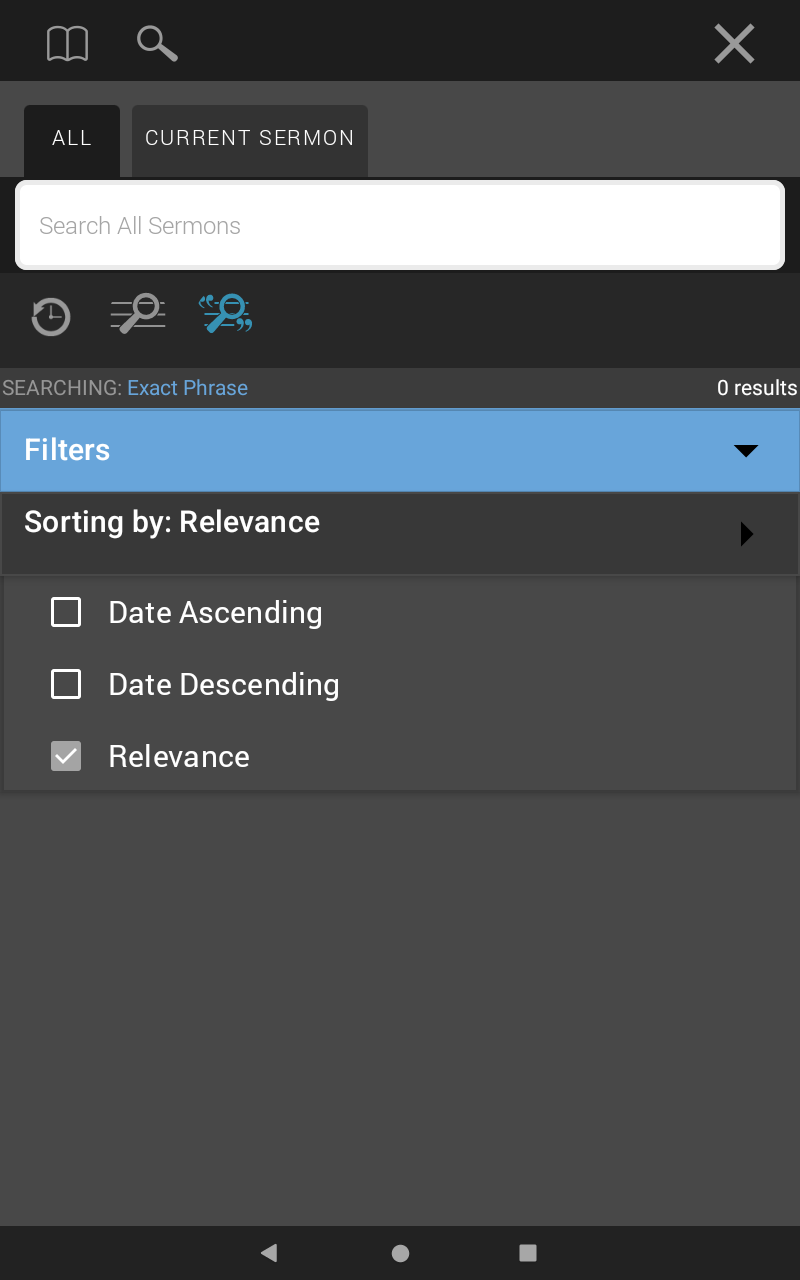Tap Android recent apps square button

tap(528, 1252)
